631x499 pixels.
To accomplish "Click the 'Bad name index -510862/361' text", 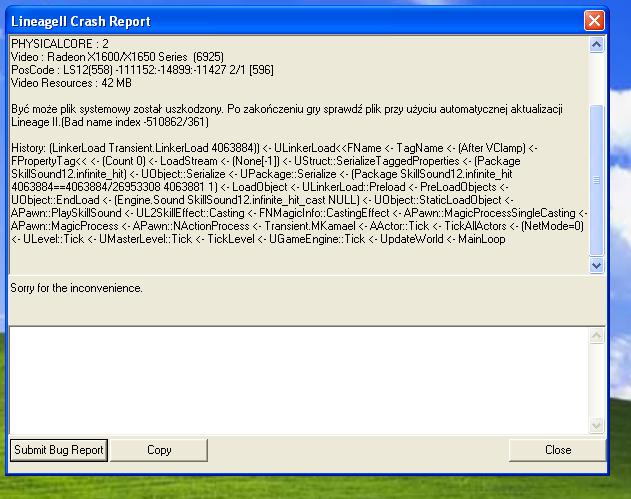I will click(x=136, y=122).
